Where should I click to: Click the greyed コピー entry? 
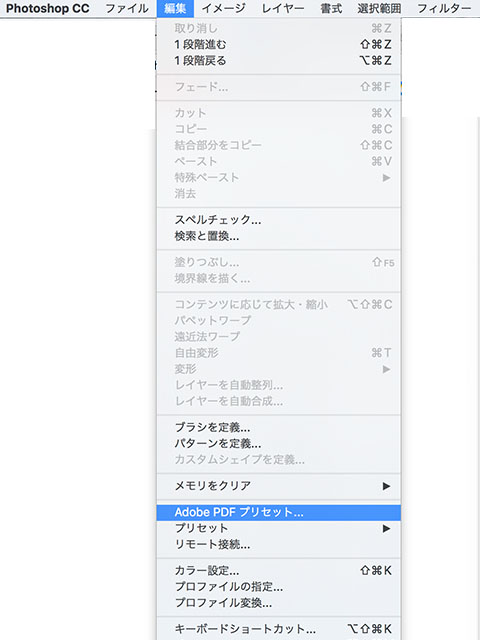279,129
